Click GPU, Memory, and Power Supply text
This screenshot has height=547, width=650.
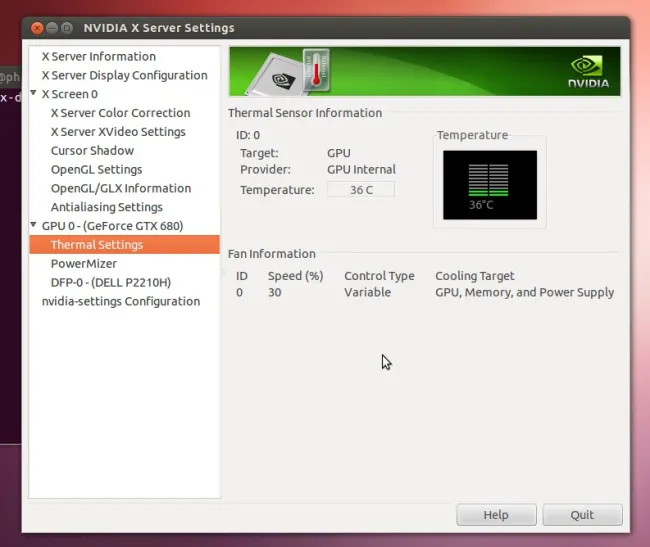point(524,293)
